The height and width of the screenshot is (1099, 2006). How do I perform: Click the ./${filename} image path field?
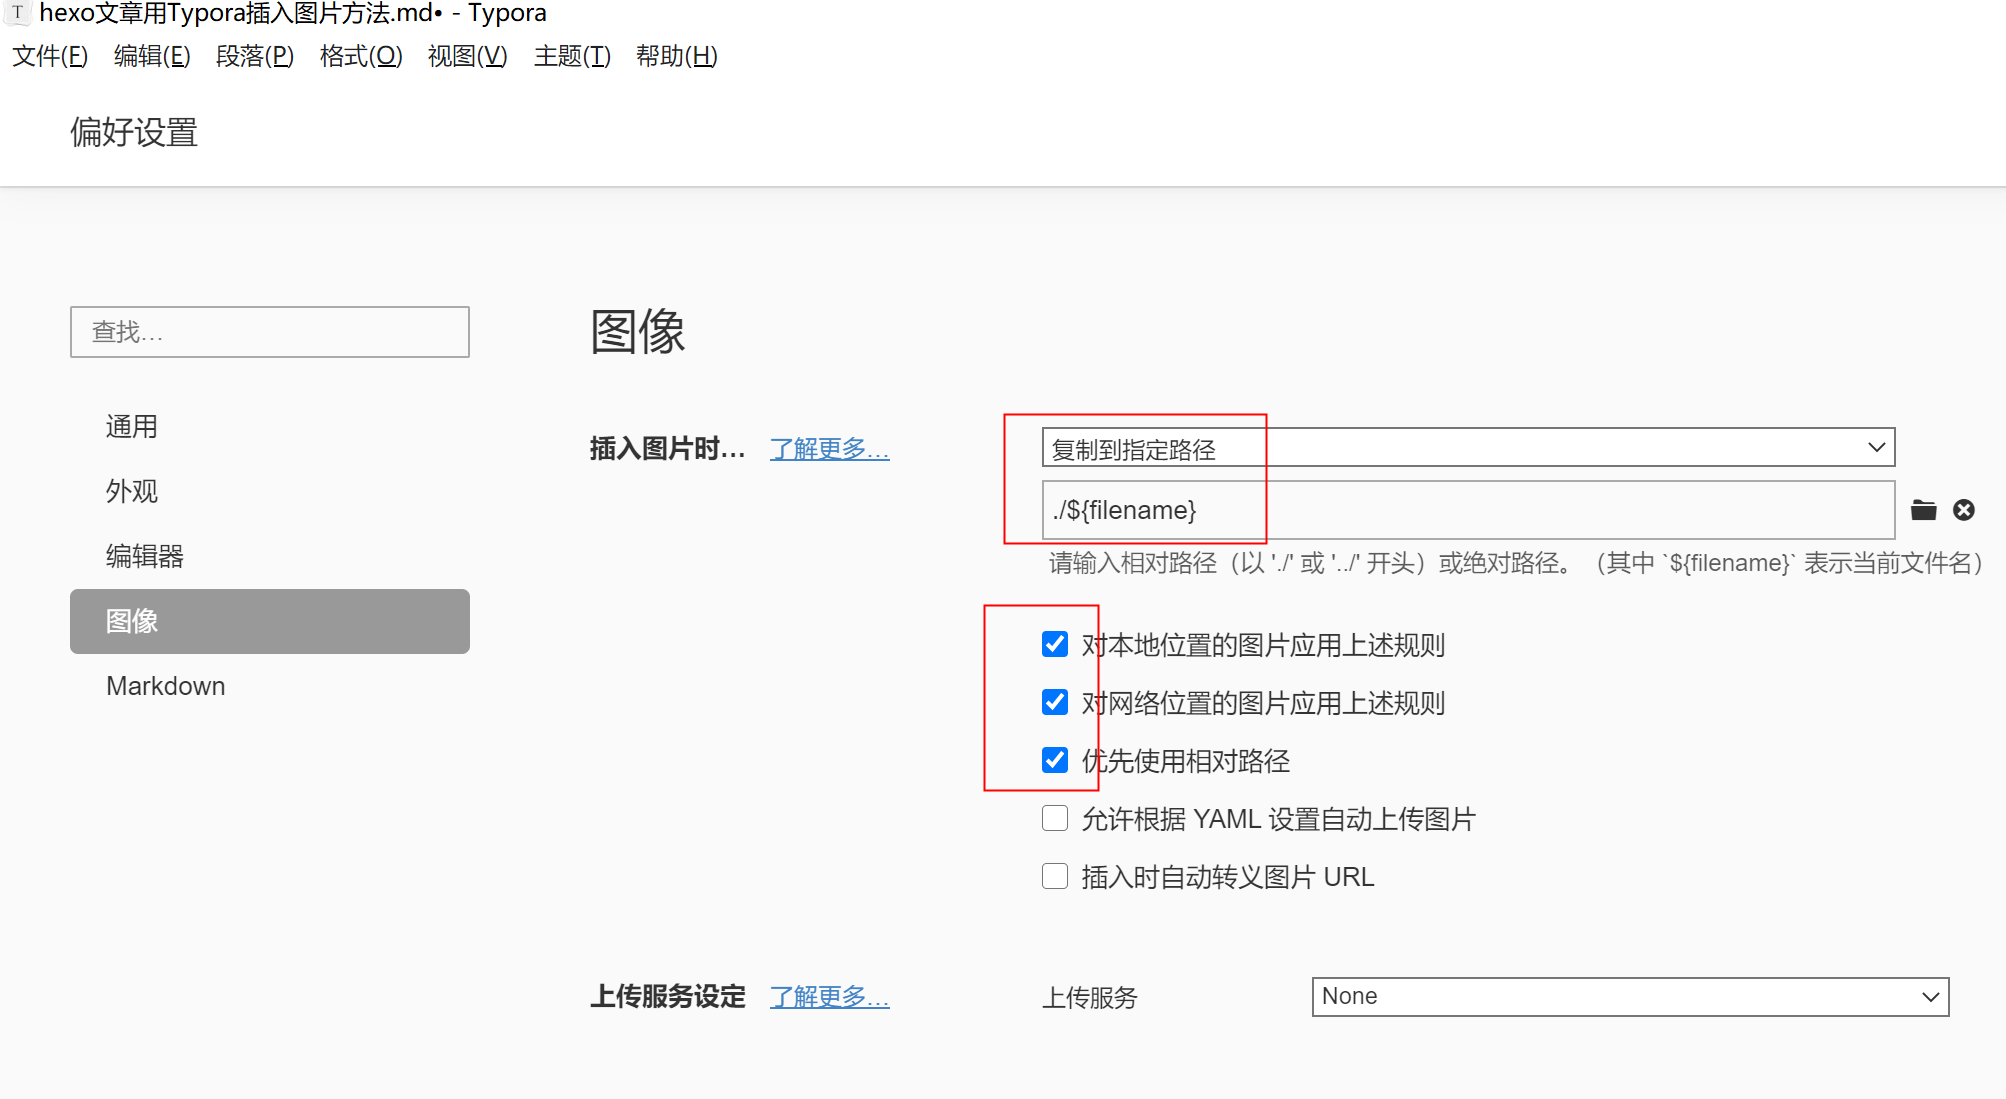[1468, 510]
